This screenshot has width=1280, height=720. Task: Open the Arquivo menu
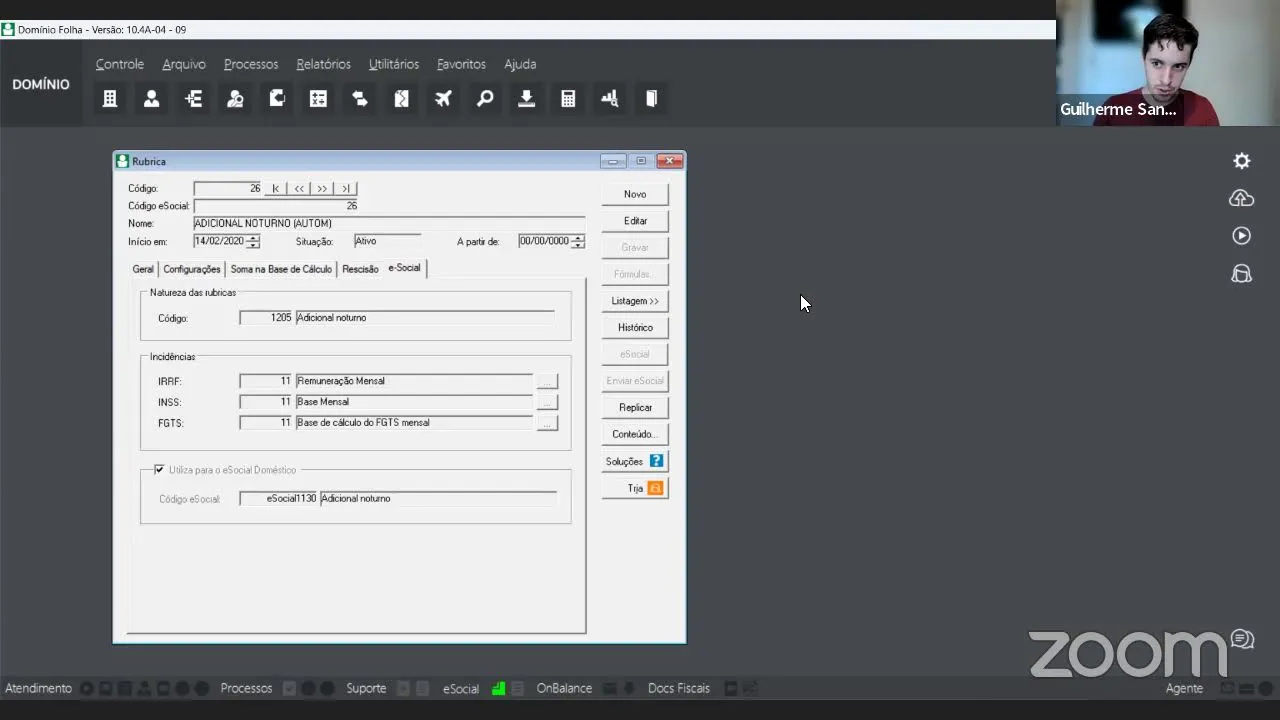(x=184, y=64)
